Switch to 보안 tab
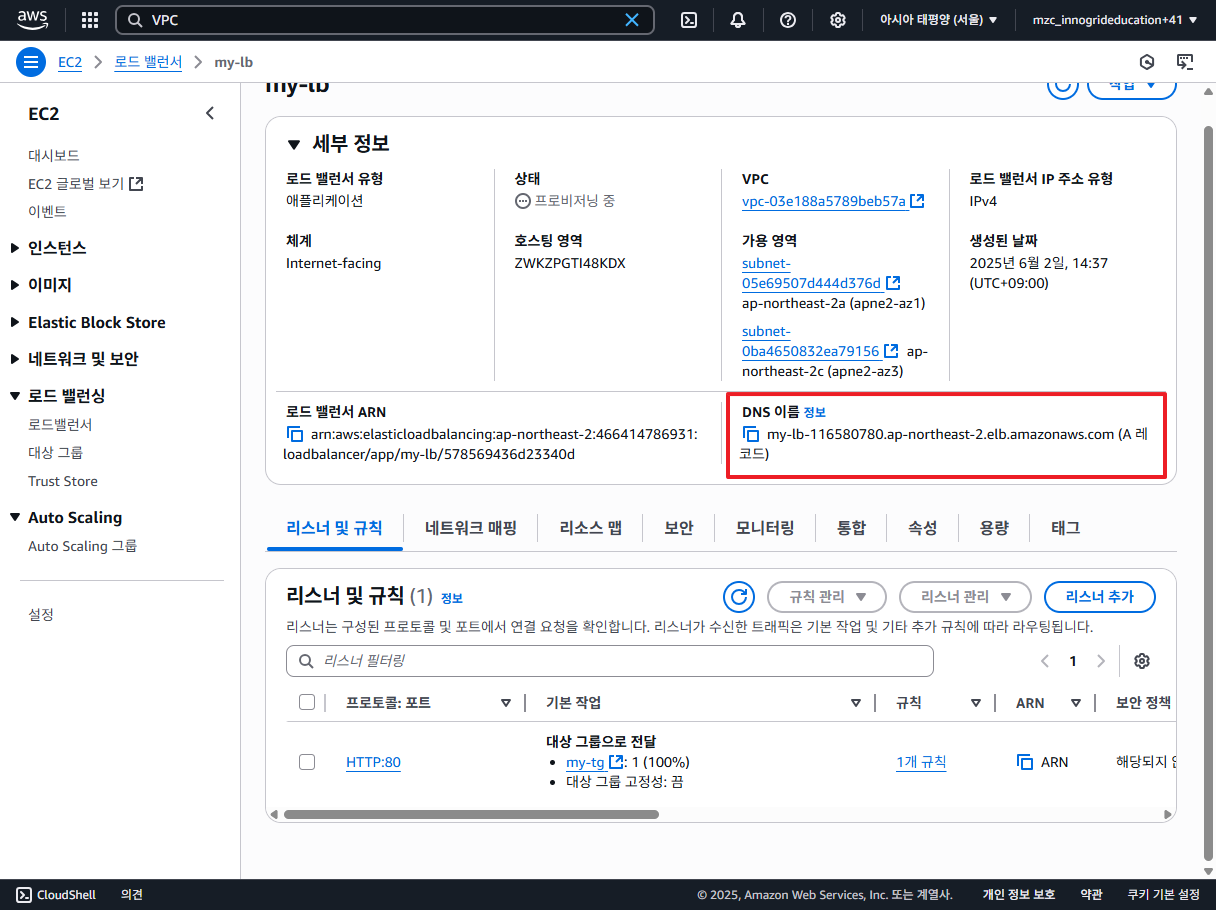This screenshot has width=1216, height=910. [x=679, y=528]
